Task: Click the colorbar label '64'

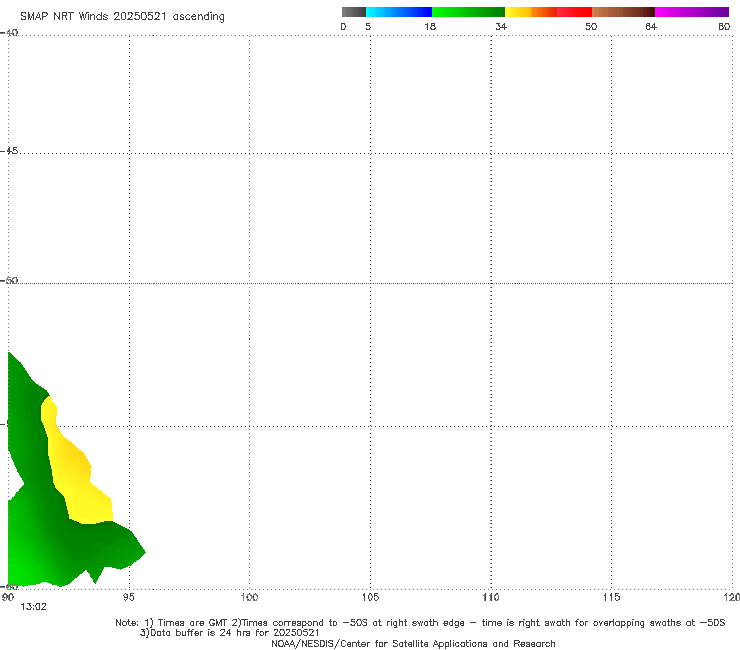Action: pyautogui.click(x=651, y=27)
